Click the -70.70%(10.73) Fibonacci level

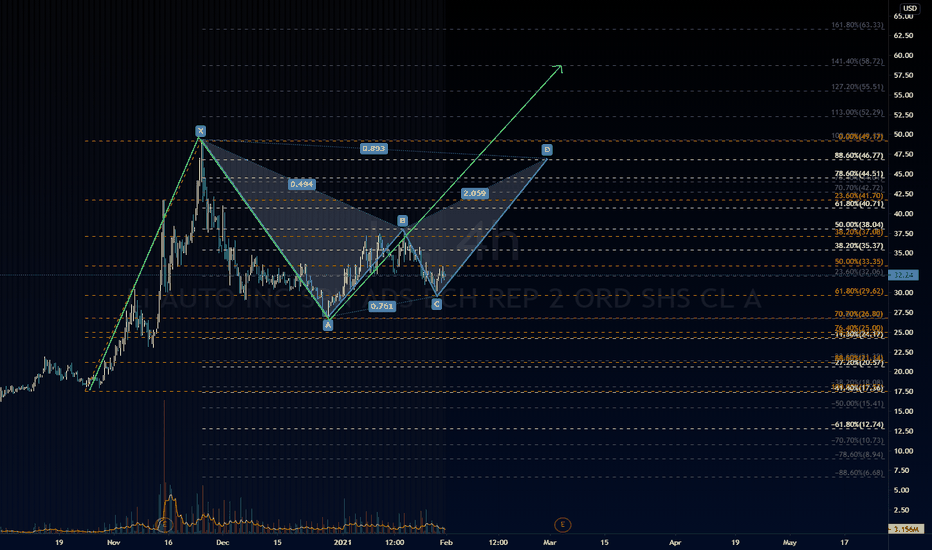(858, 441)
